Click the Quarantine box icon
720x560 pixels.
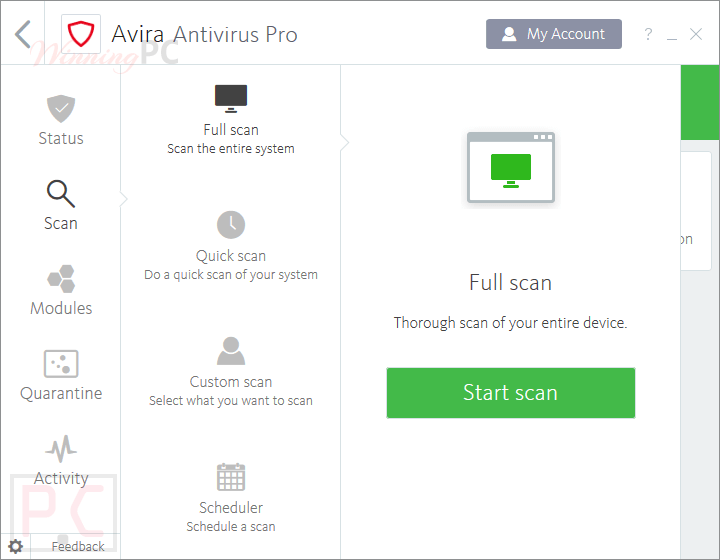click(x=61, y=364)
